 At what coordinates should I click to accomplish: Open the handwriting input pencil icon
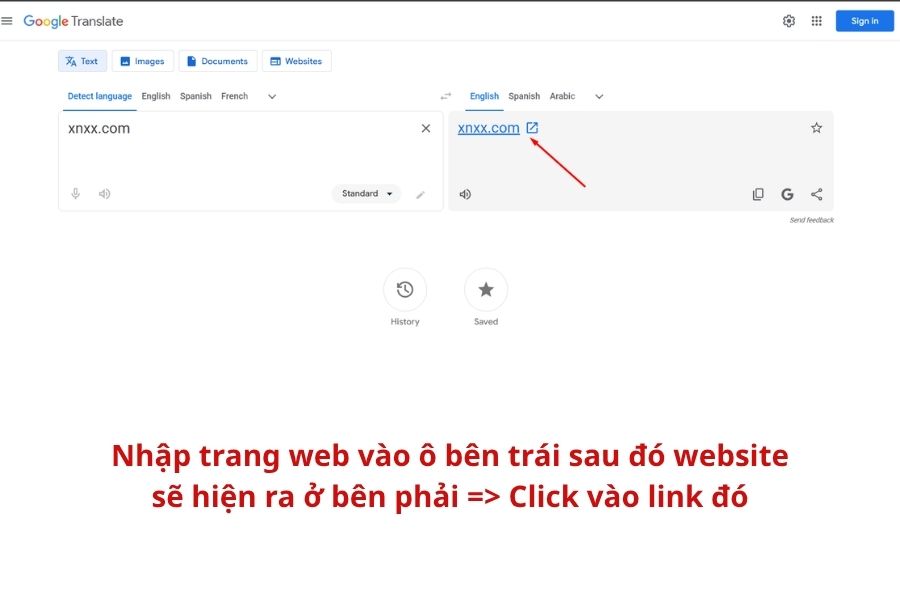click(x=421, y=193)
